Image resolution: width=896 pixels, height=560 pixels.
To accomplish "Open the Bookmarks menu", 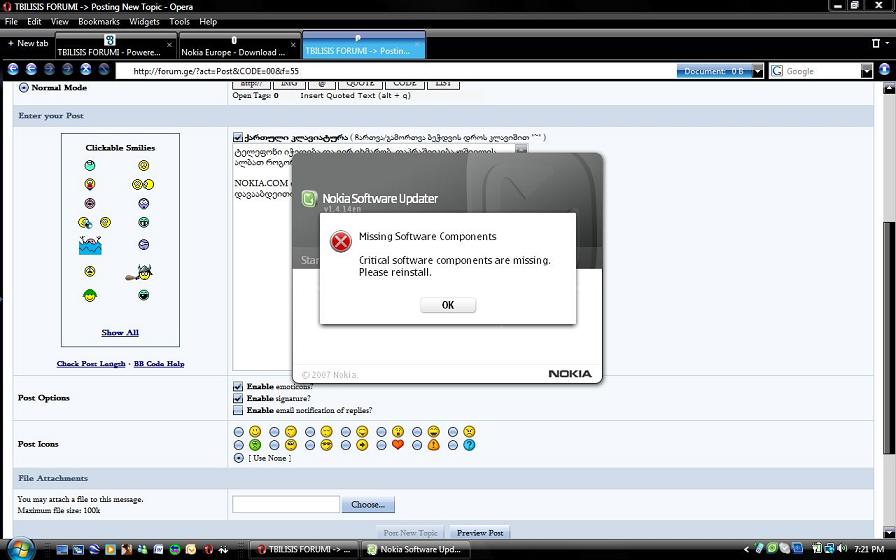I will 99,21.
